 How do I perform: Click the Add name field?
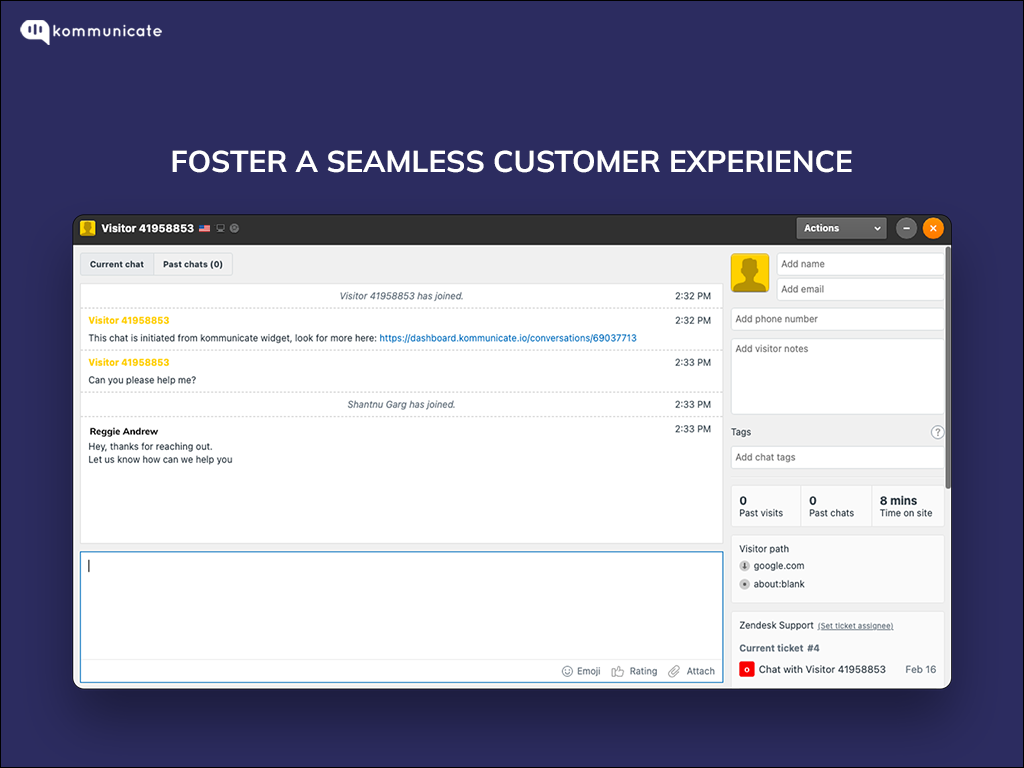point(860,264)
